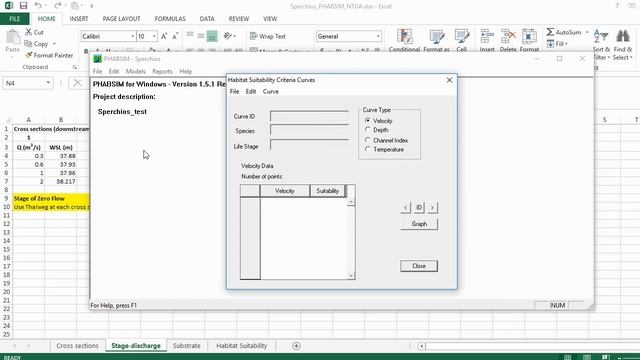The image size is (640, 360).
Task: Click the Excel horizontal scrollbar left arrow
Action: (x=421, y=346)
